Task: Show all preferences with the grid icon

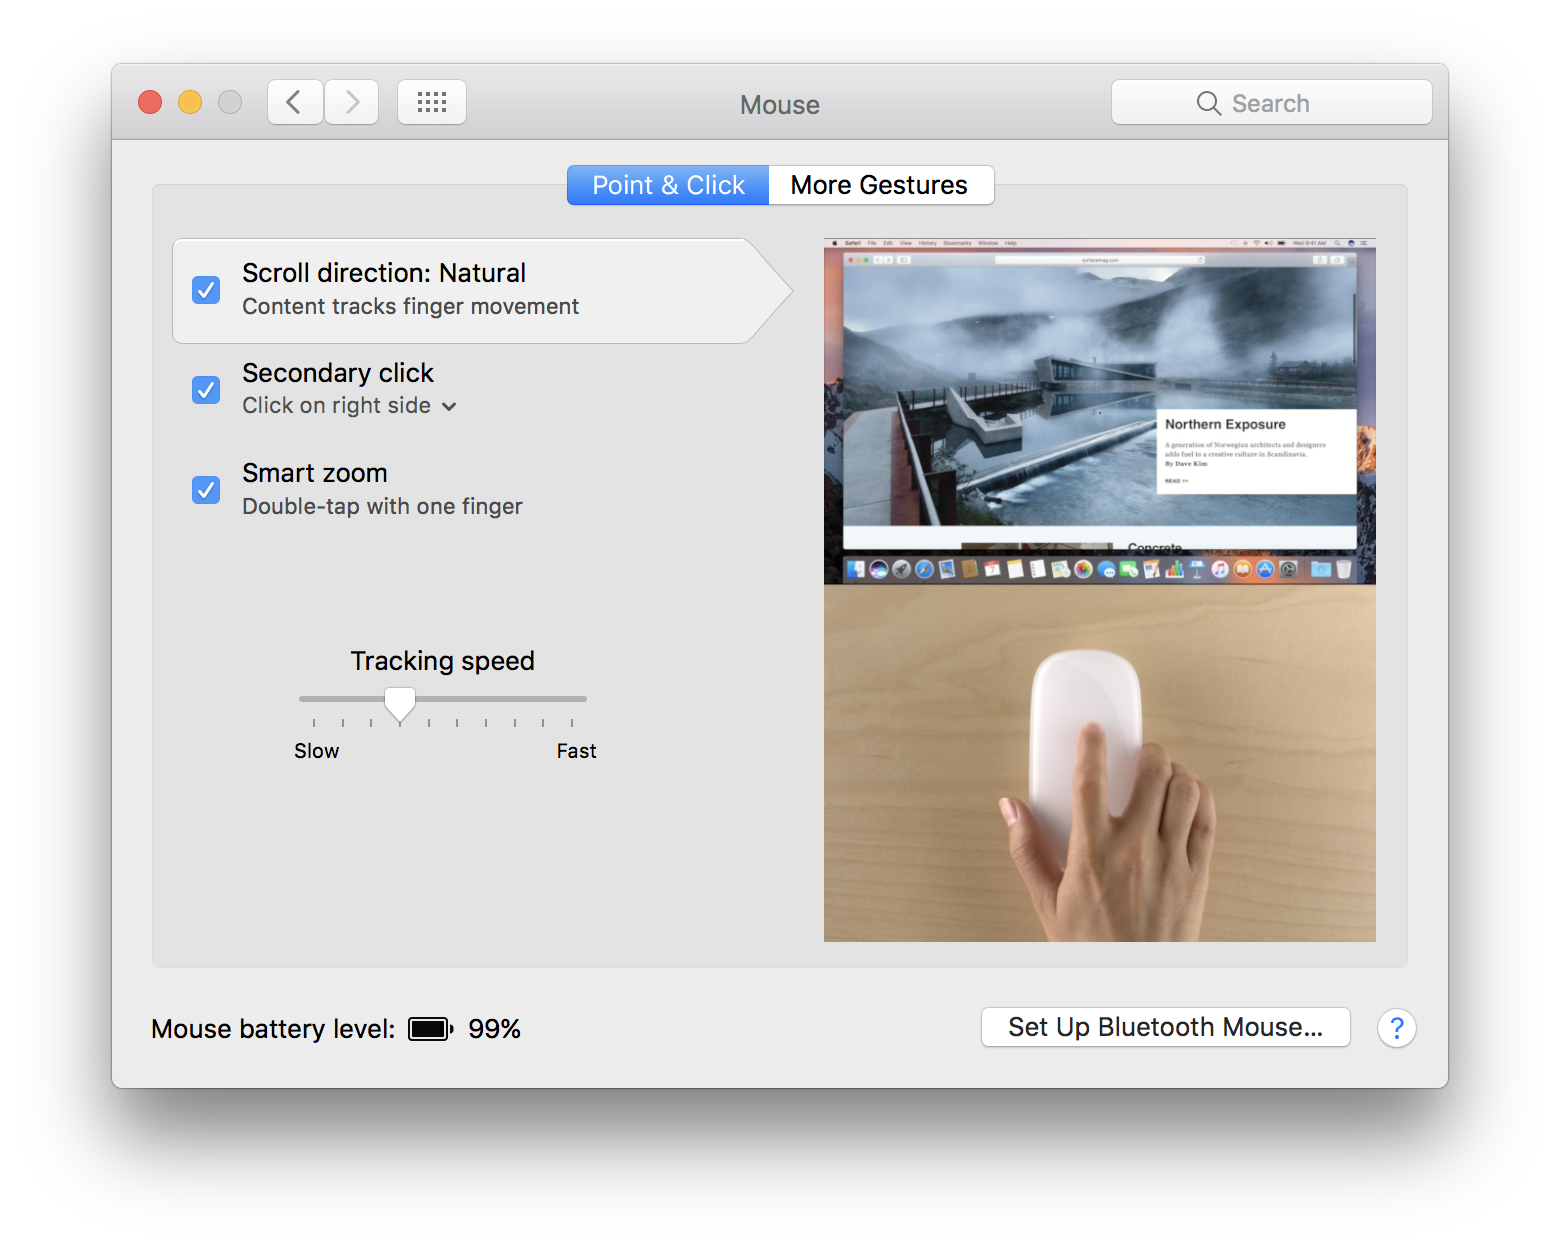Action: 432,102
